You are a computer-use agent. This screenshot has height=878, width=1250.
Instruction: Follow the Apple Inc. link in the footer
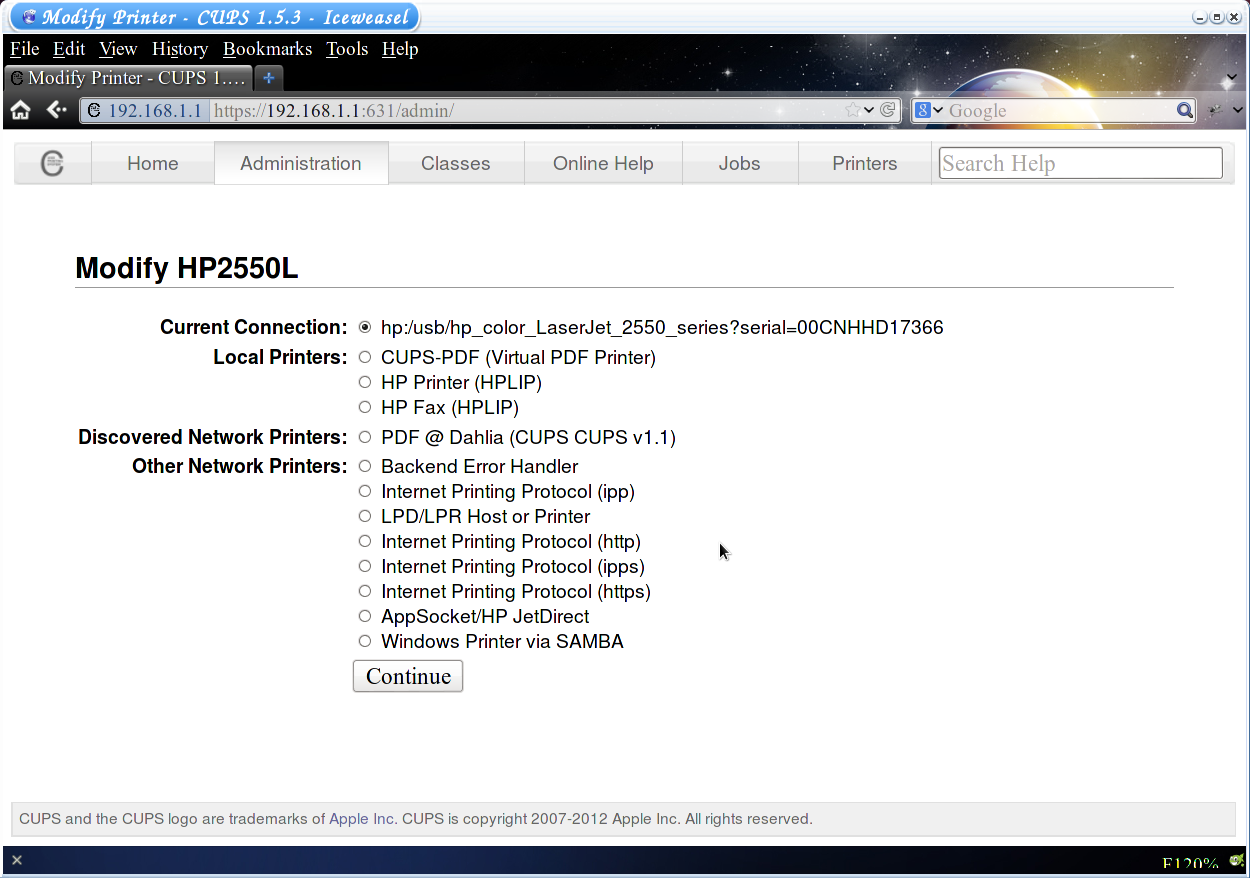[363, 819]
